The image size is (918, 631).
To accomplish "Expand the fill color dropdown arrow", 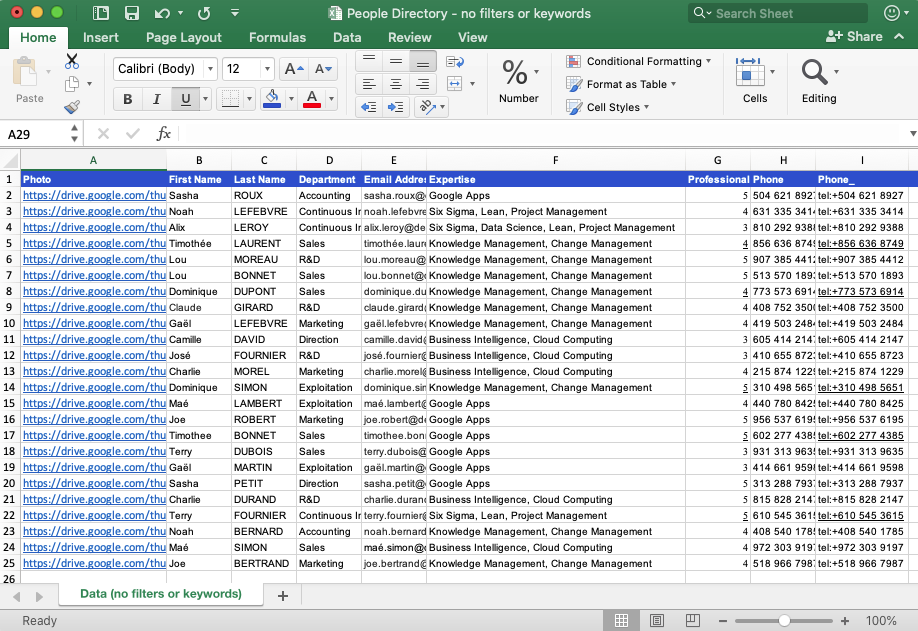I will 291,99.
